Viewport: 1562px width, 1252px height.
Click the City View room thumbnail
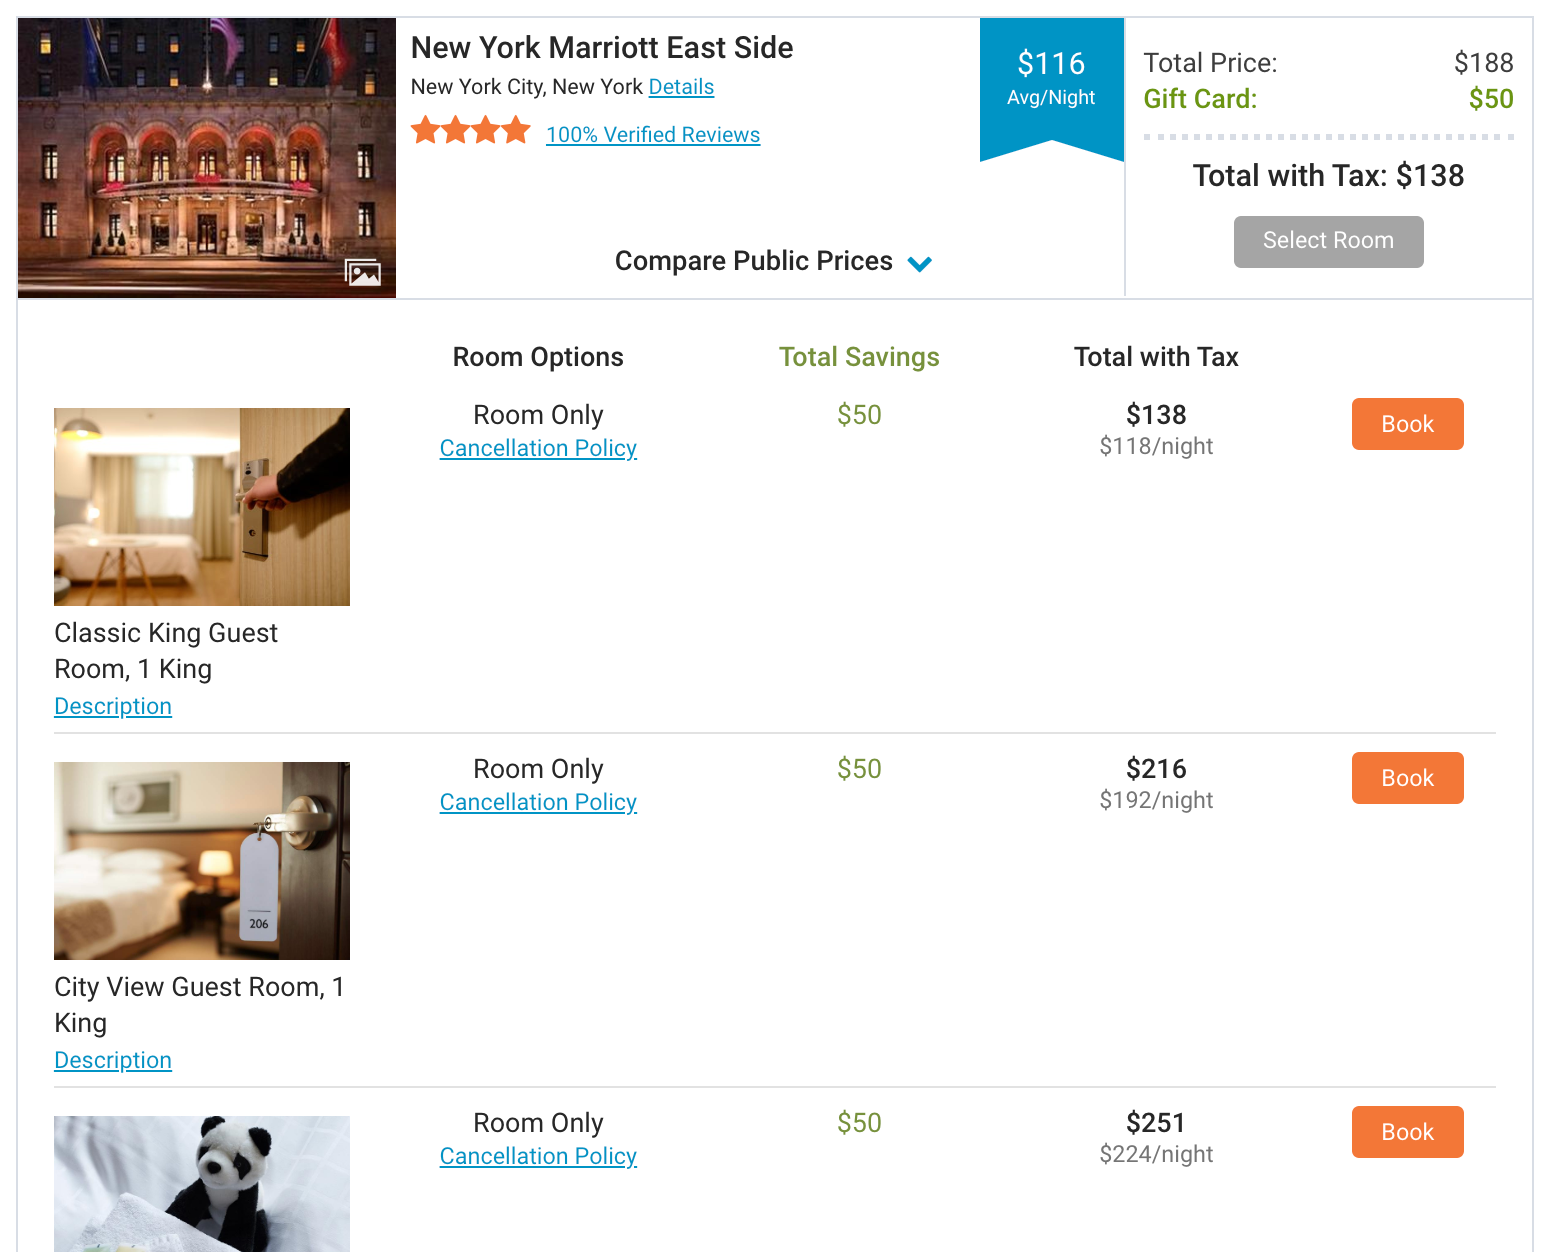tap(202, 861)
